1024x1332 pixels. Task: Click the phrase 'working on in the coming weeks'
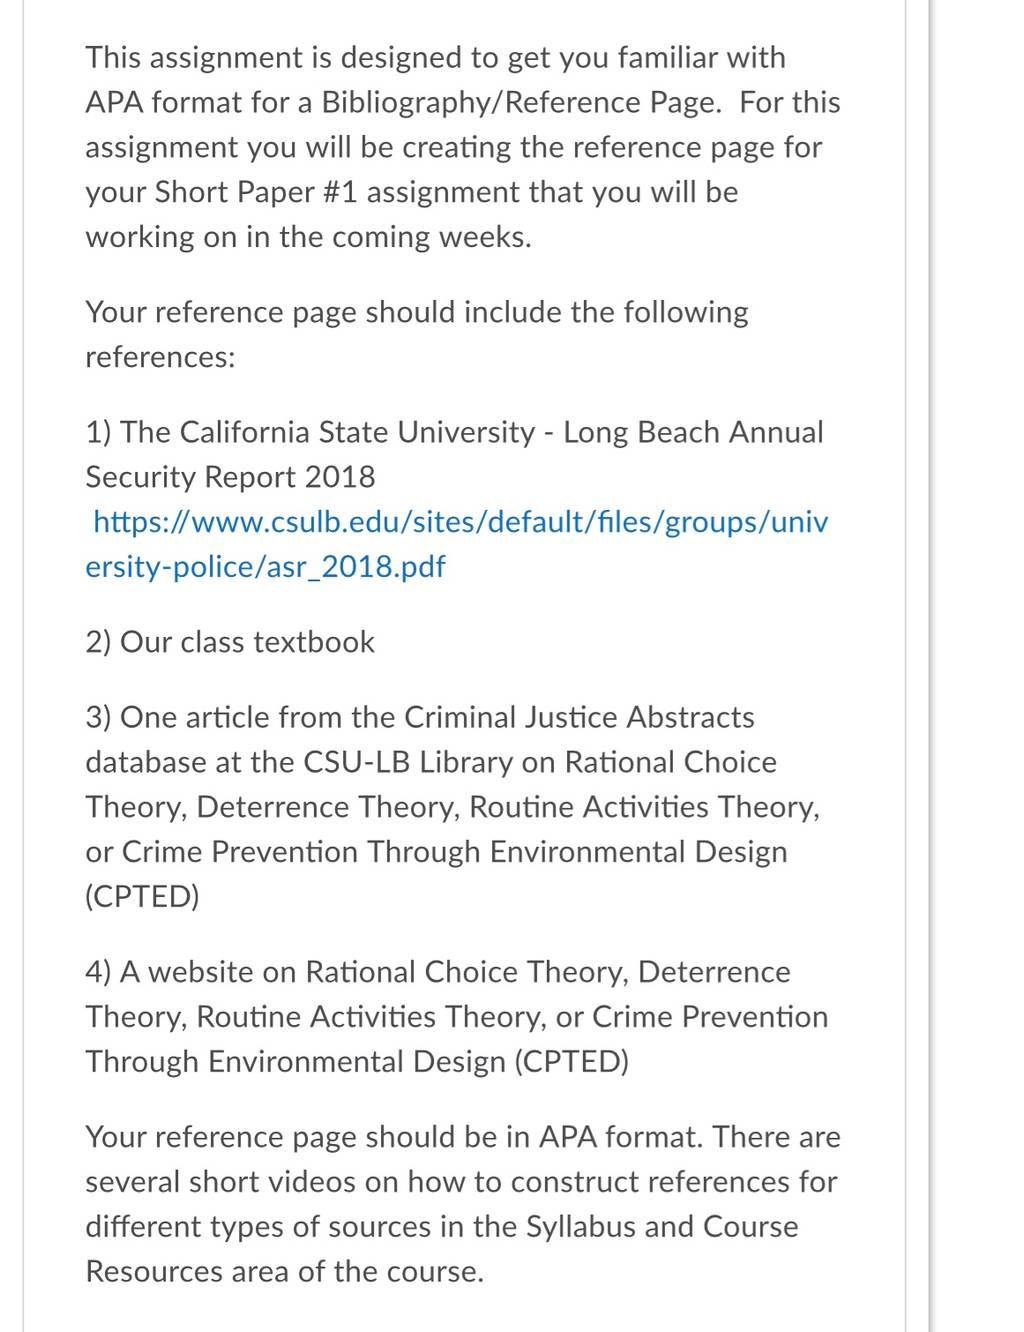[x=308, y=238]
